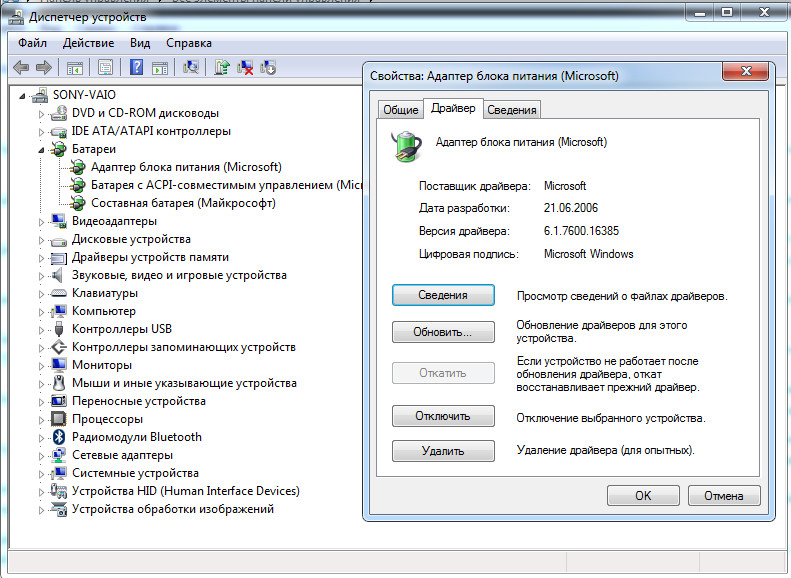Expand Контроллеры запоминающих устройств
This screenshot has width=791, height=578.
(41, 348)
